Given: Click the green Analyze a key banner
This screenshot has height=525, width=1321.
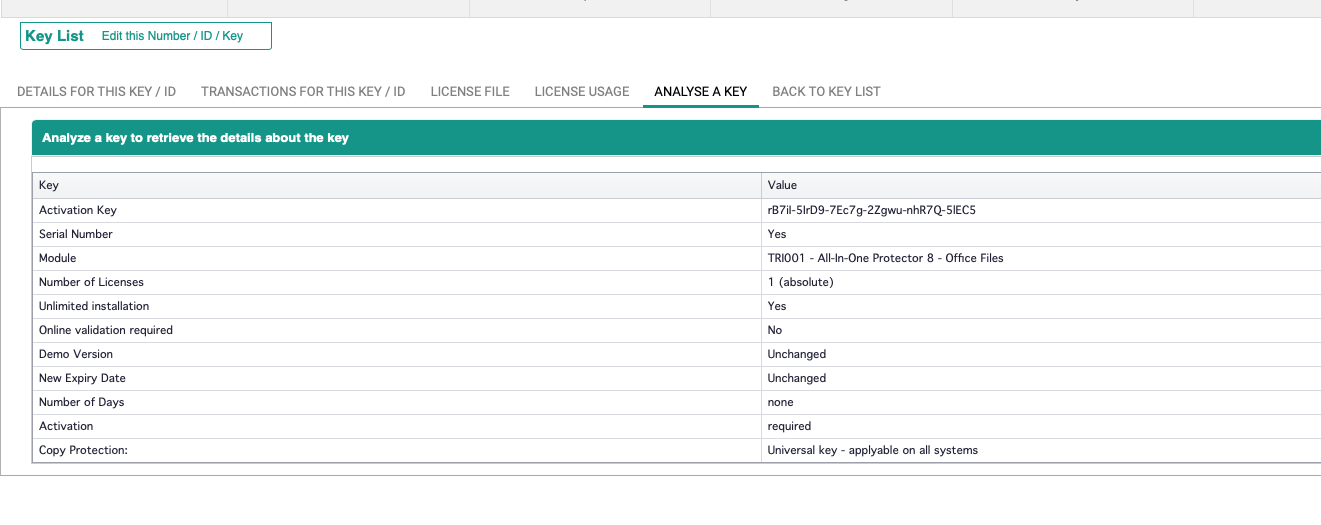Looking at the screenshot, I should tap(676, 138).
